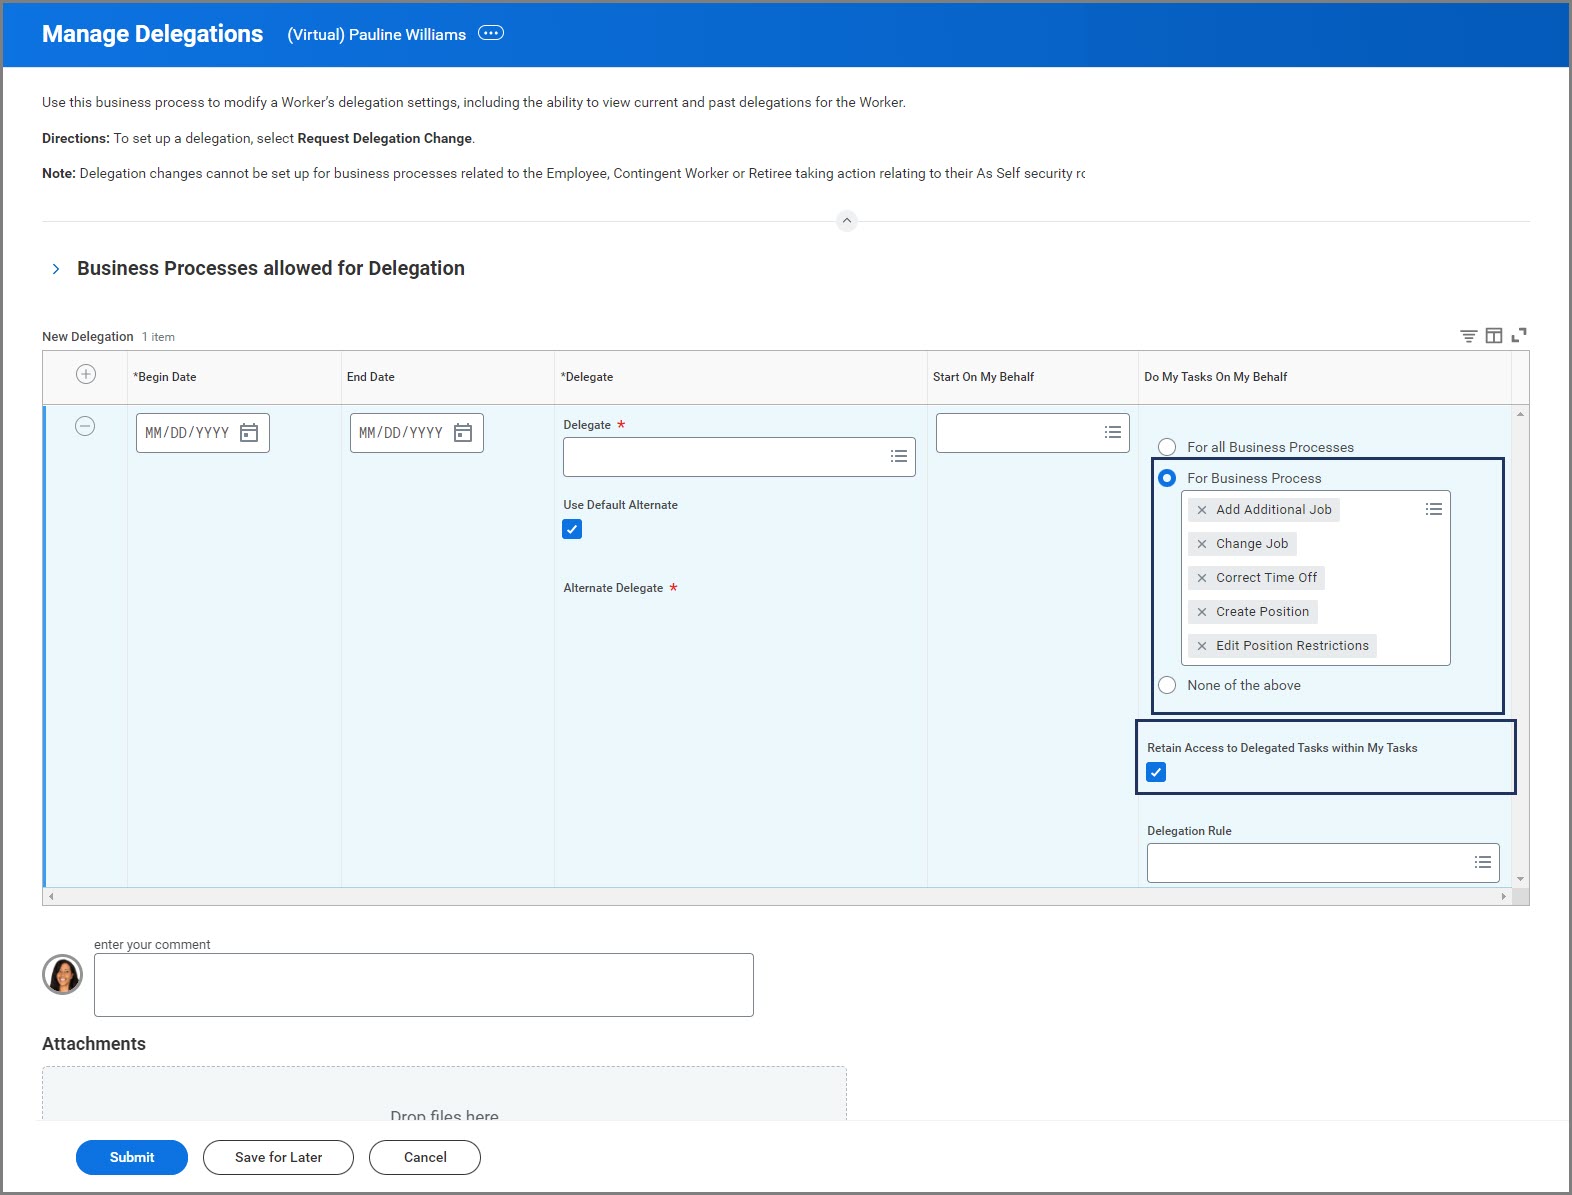The width and height of the screenshot is (1572, 1195).
Task: Open related actions ellipsis next to Pauline Williams
Action: 491,33
